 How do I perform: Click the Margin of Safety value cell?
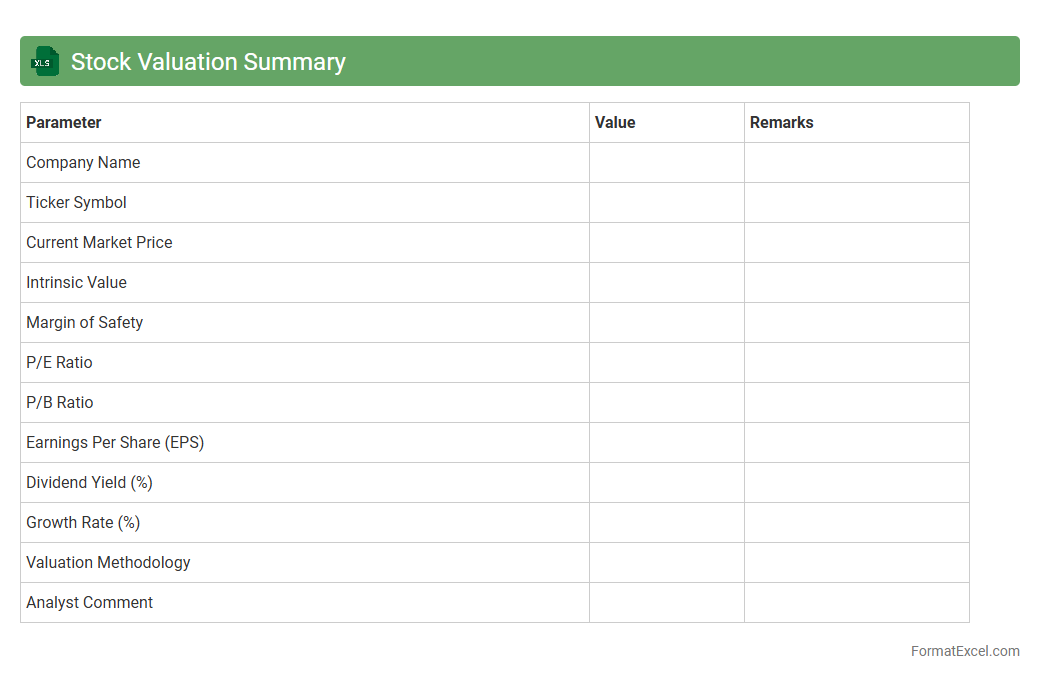[666, 323]
